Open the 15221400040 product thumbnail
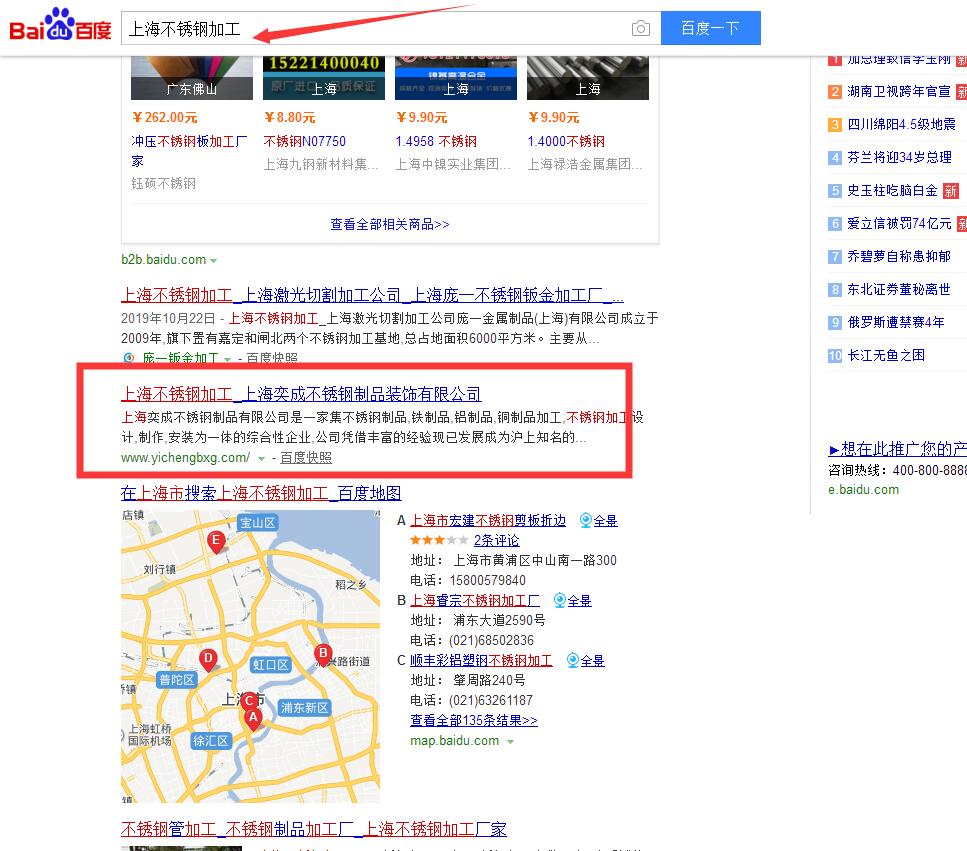This screenshot has width=967, height=851. coord(324,78)
